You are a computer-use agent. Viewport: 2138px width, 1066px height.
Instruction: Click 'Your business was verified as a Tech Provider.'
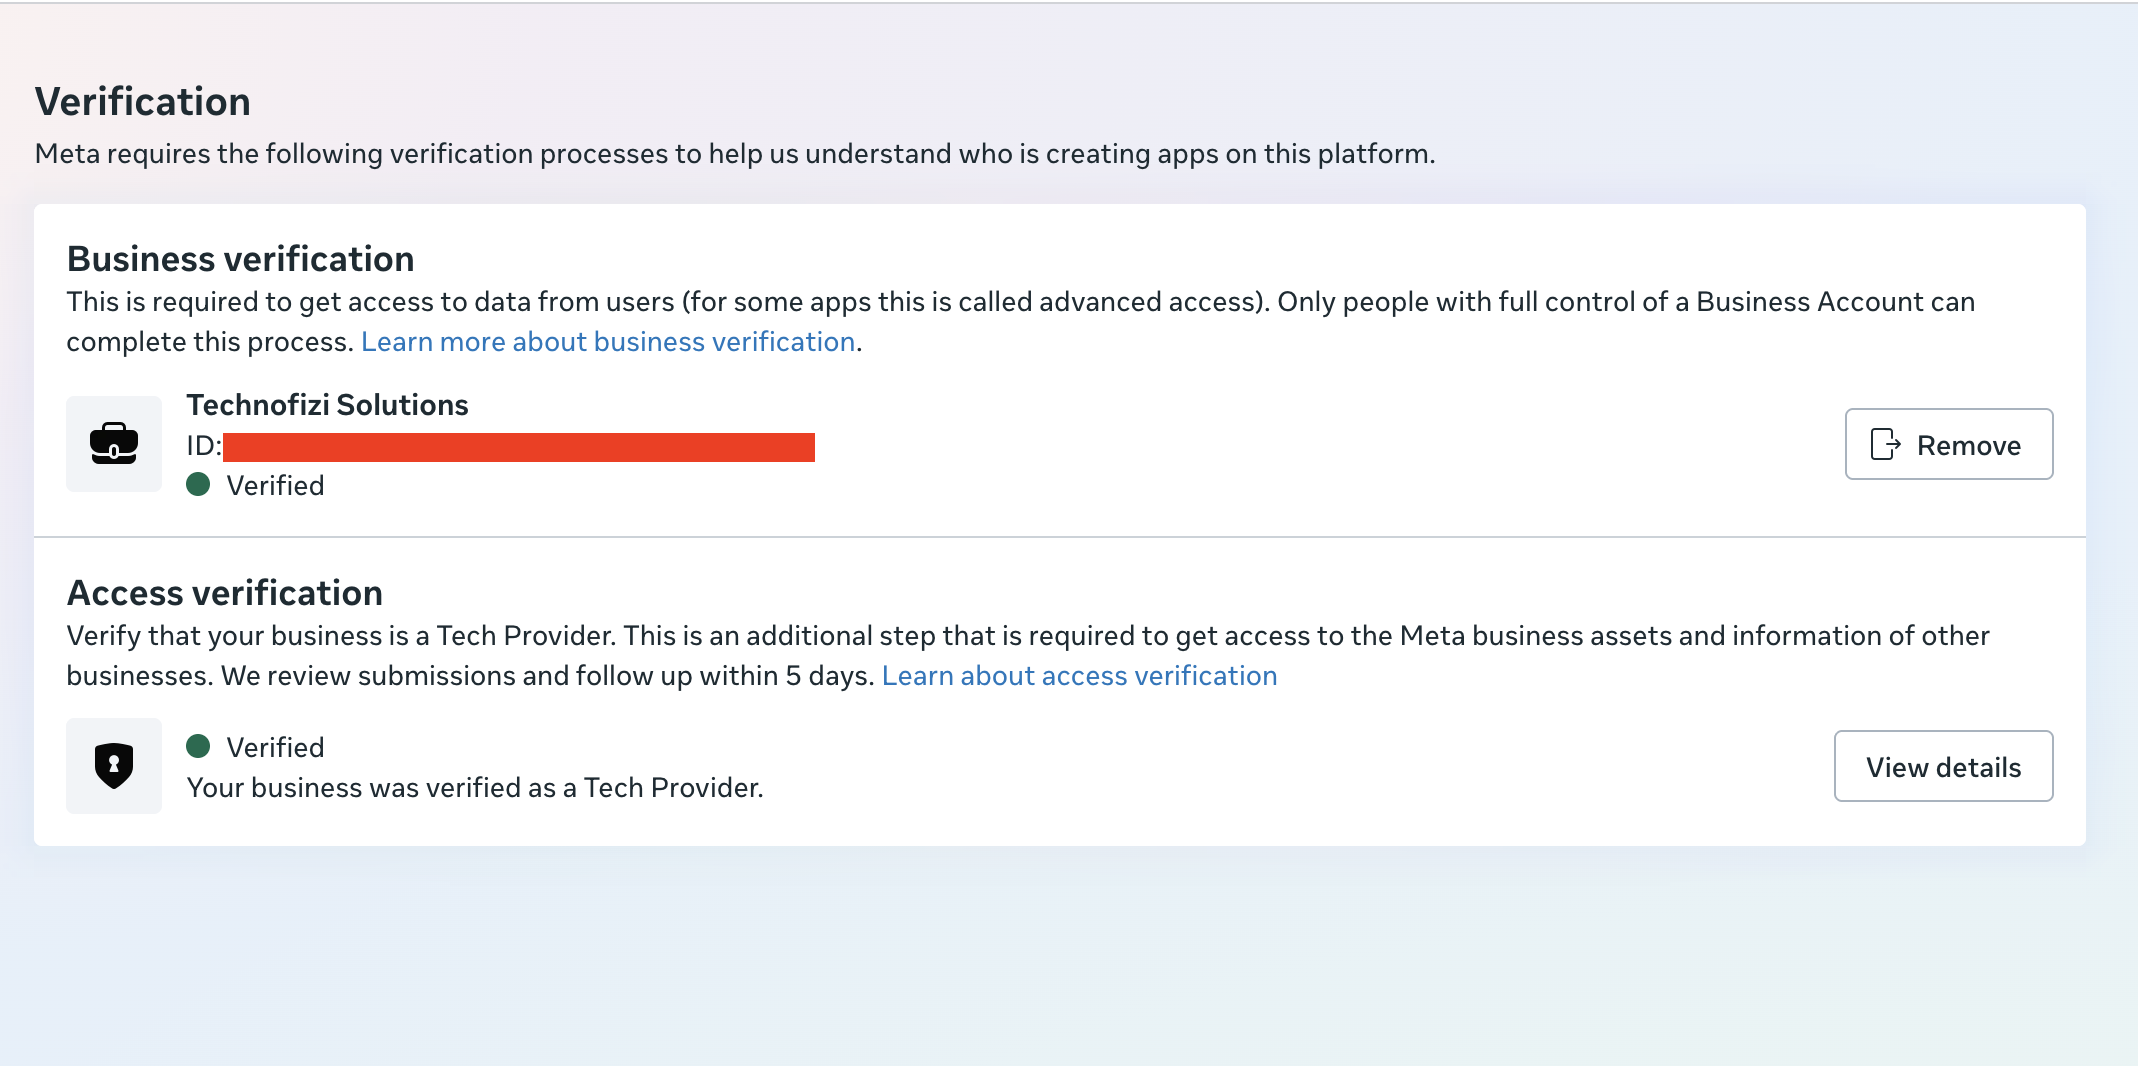click(x=475, y=788)
